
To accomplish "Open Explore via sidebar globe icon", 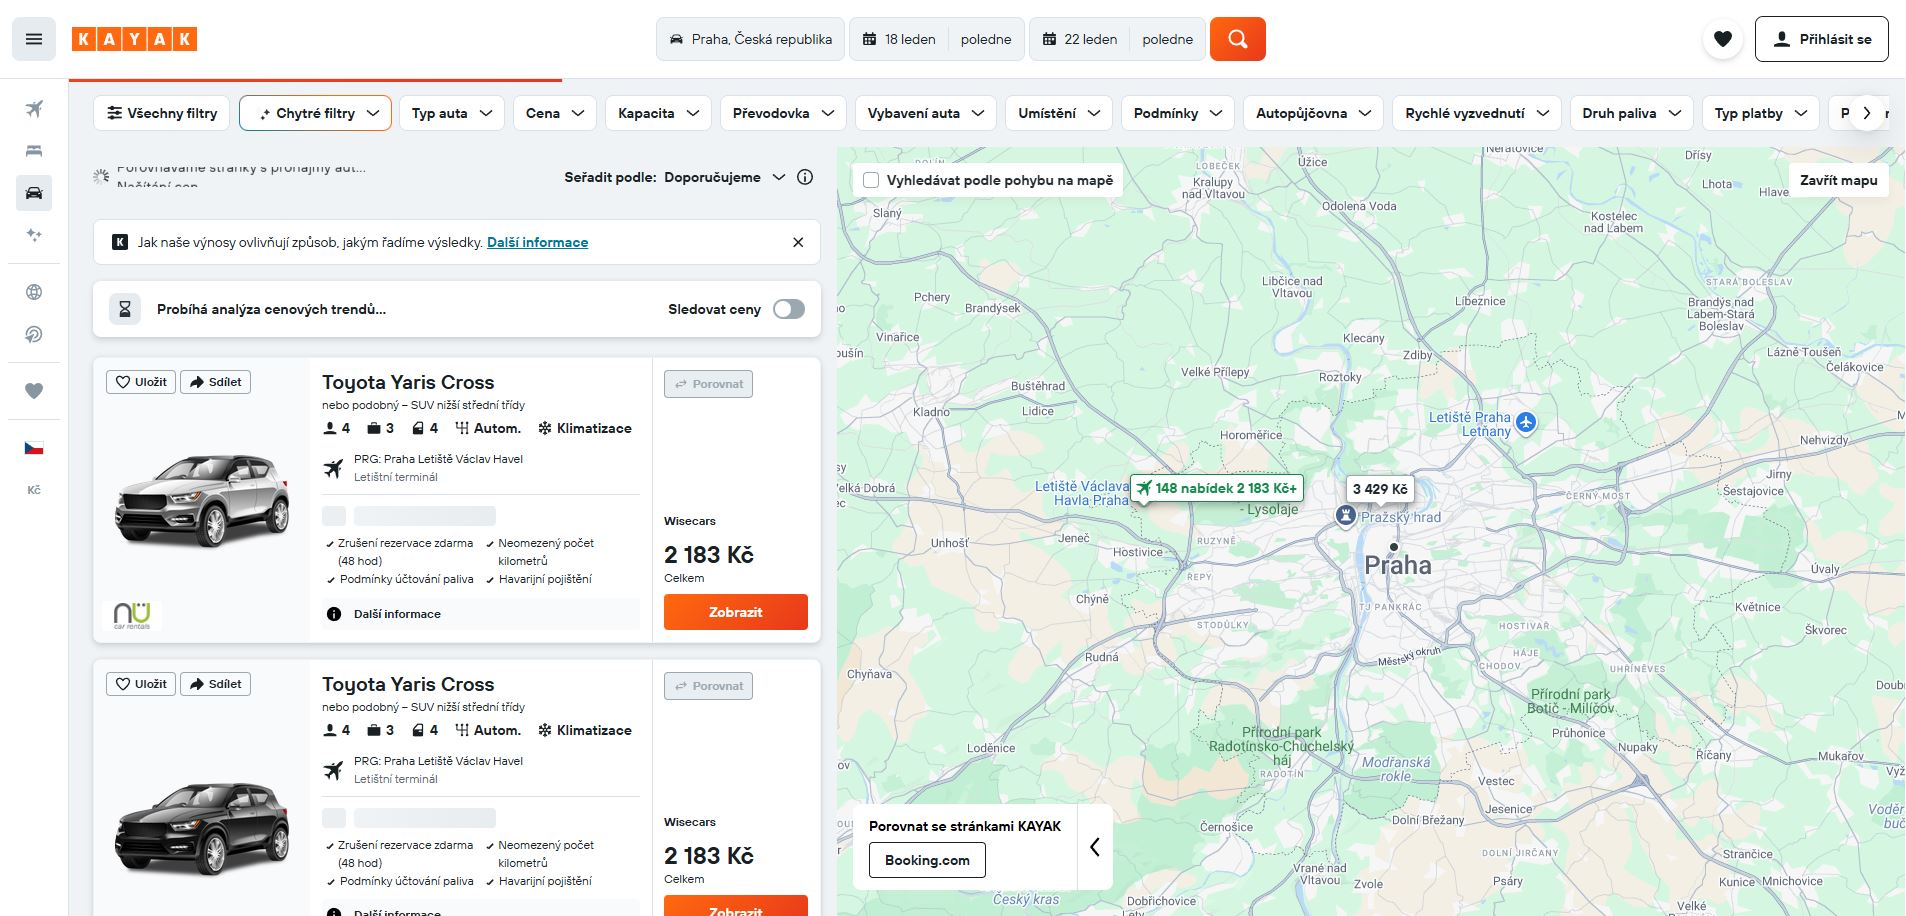I will click(34, 292).
